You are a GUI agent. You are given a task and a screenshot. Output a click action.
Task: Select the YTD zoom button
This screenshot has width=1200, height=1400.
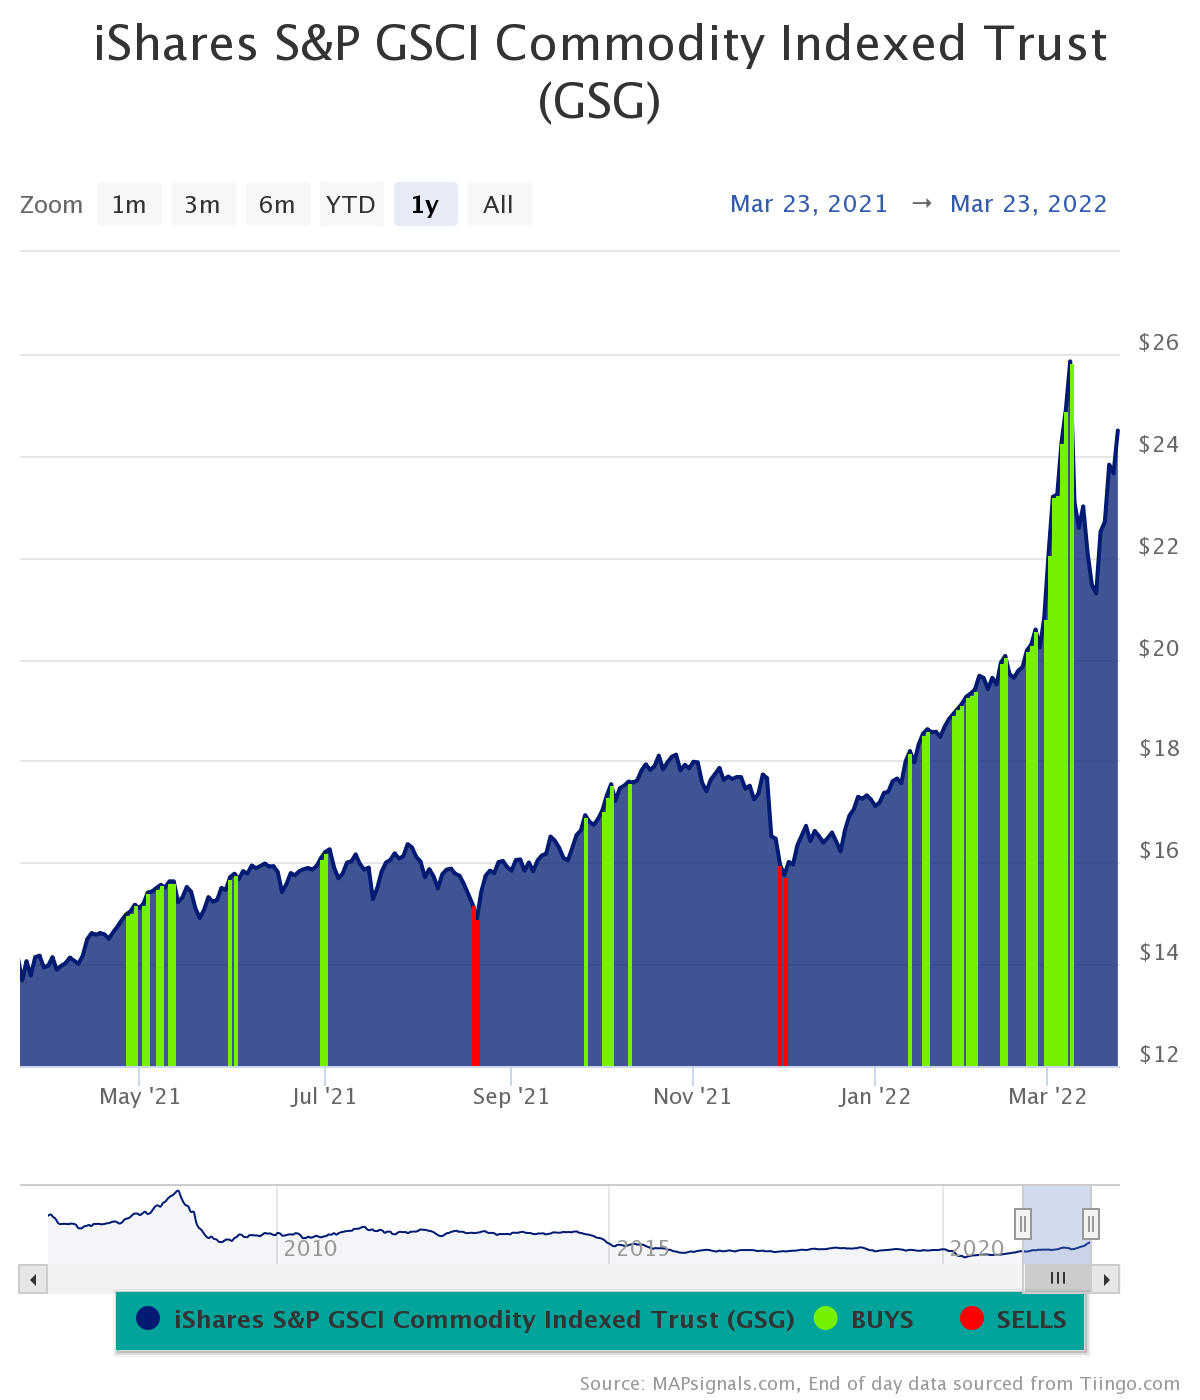click(x=351, y=204)
